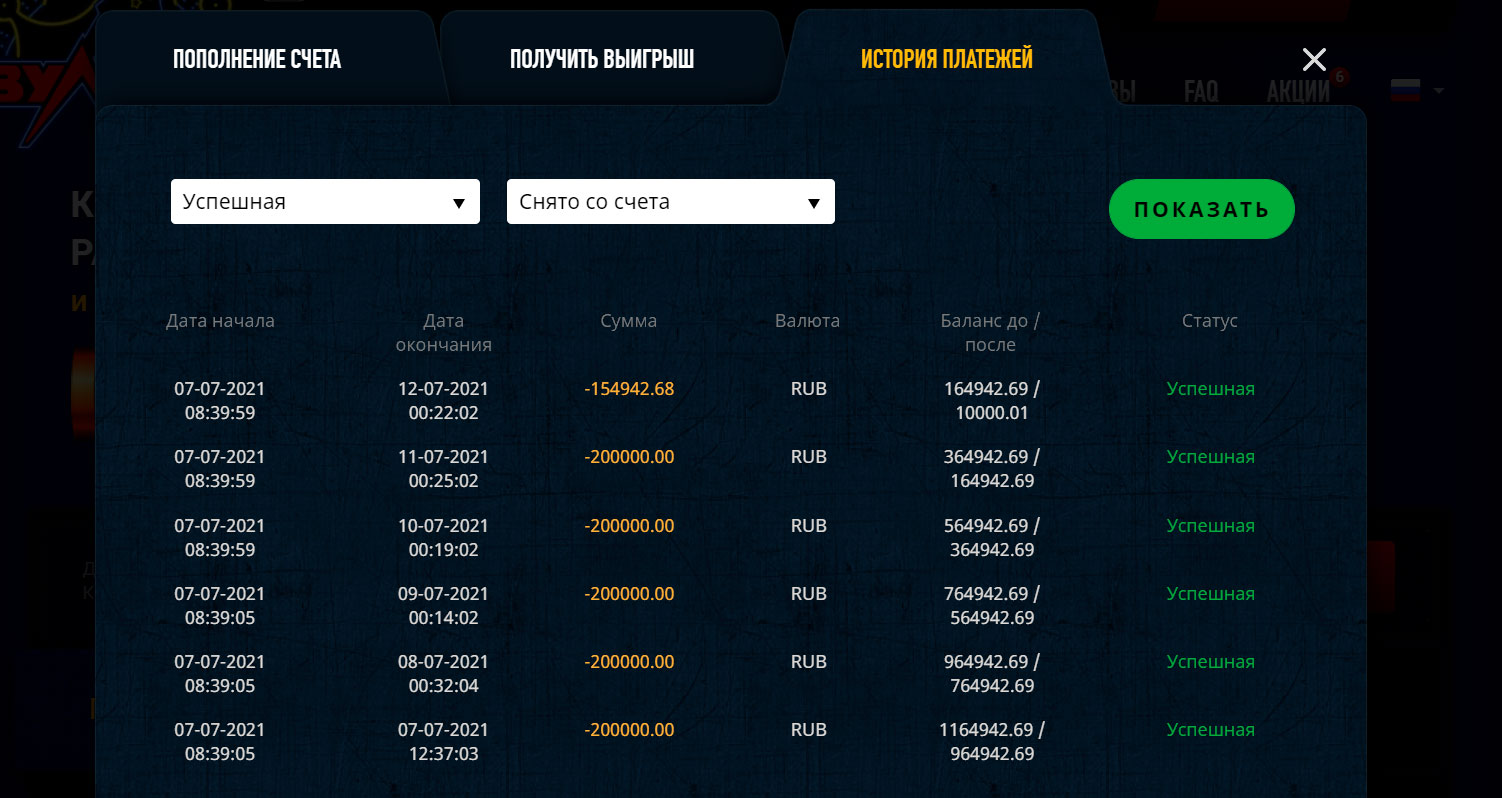Click the Сумма column header
This screenshot has width=1502, height=798.
pyautogui.click(x=629, y=321)
